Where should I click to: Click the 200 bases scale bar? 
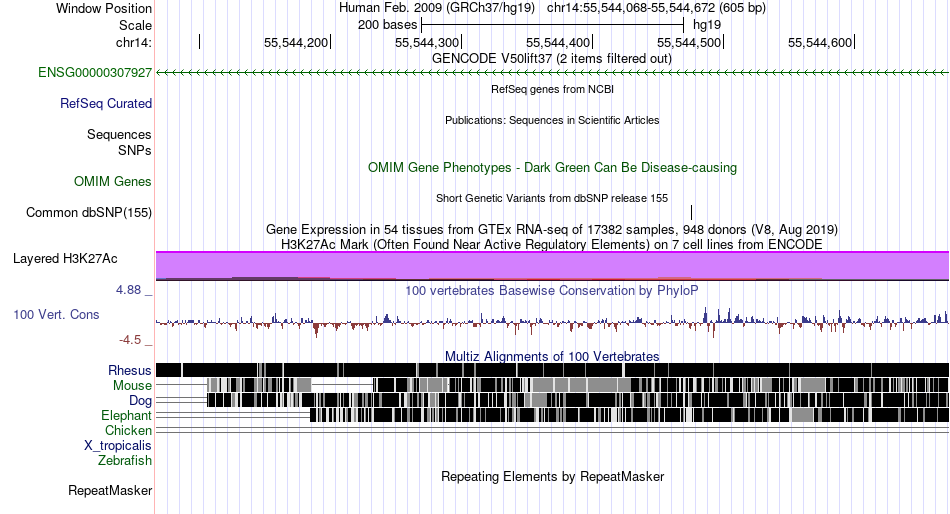pyautogui.click(x=552, y=25)
